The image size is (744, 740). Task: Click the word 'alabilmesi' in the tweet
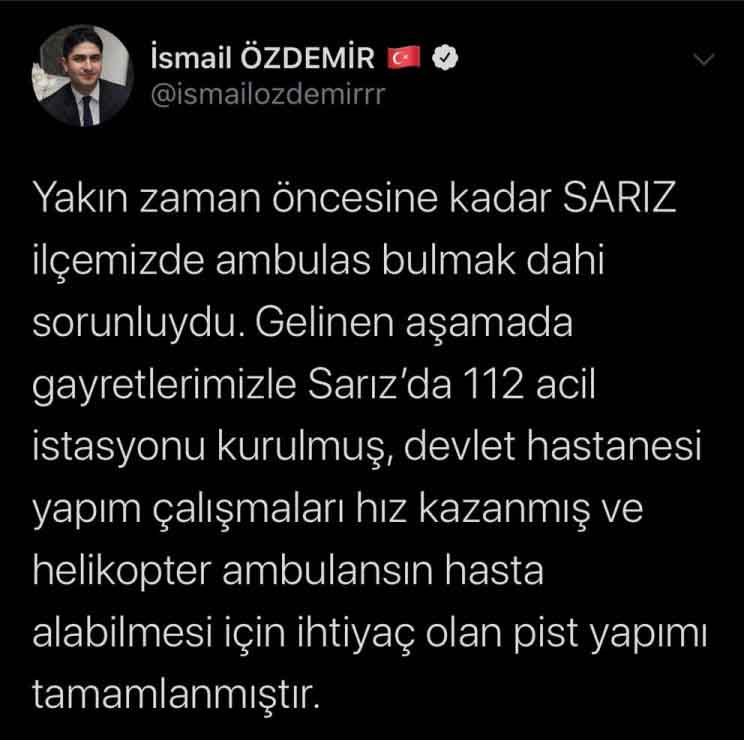pos(122,633)
